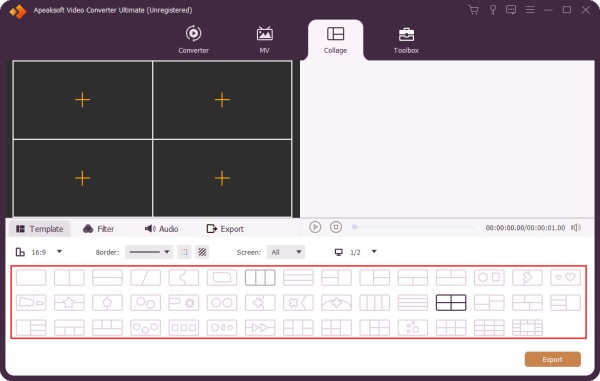Select the puzzle-edge split template
600x381 pixels.
pos(184,277)
